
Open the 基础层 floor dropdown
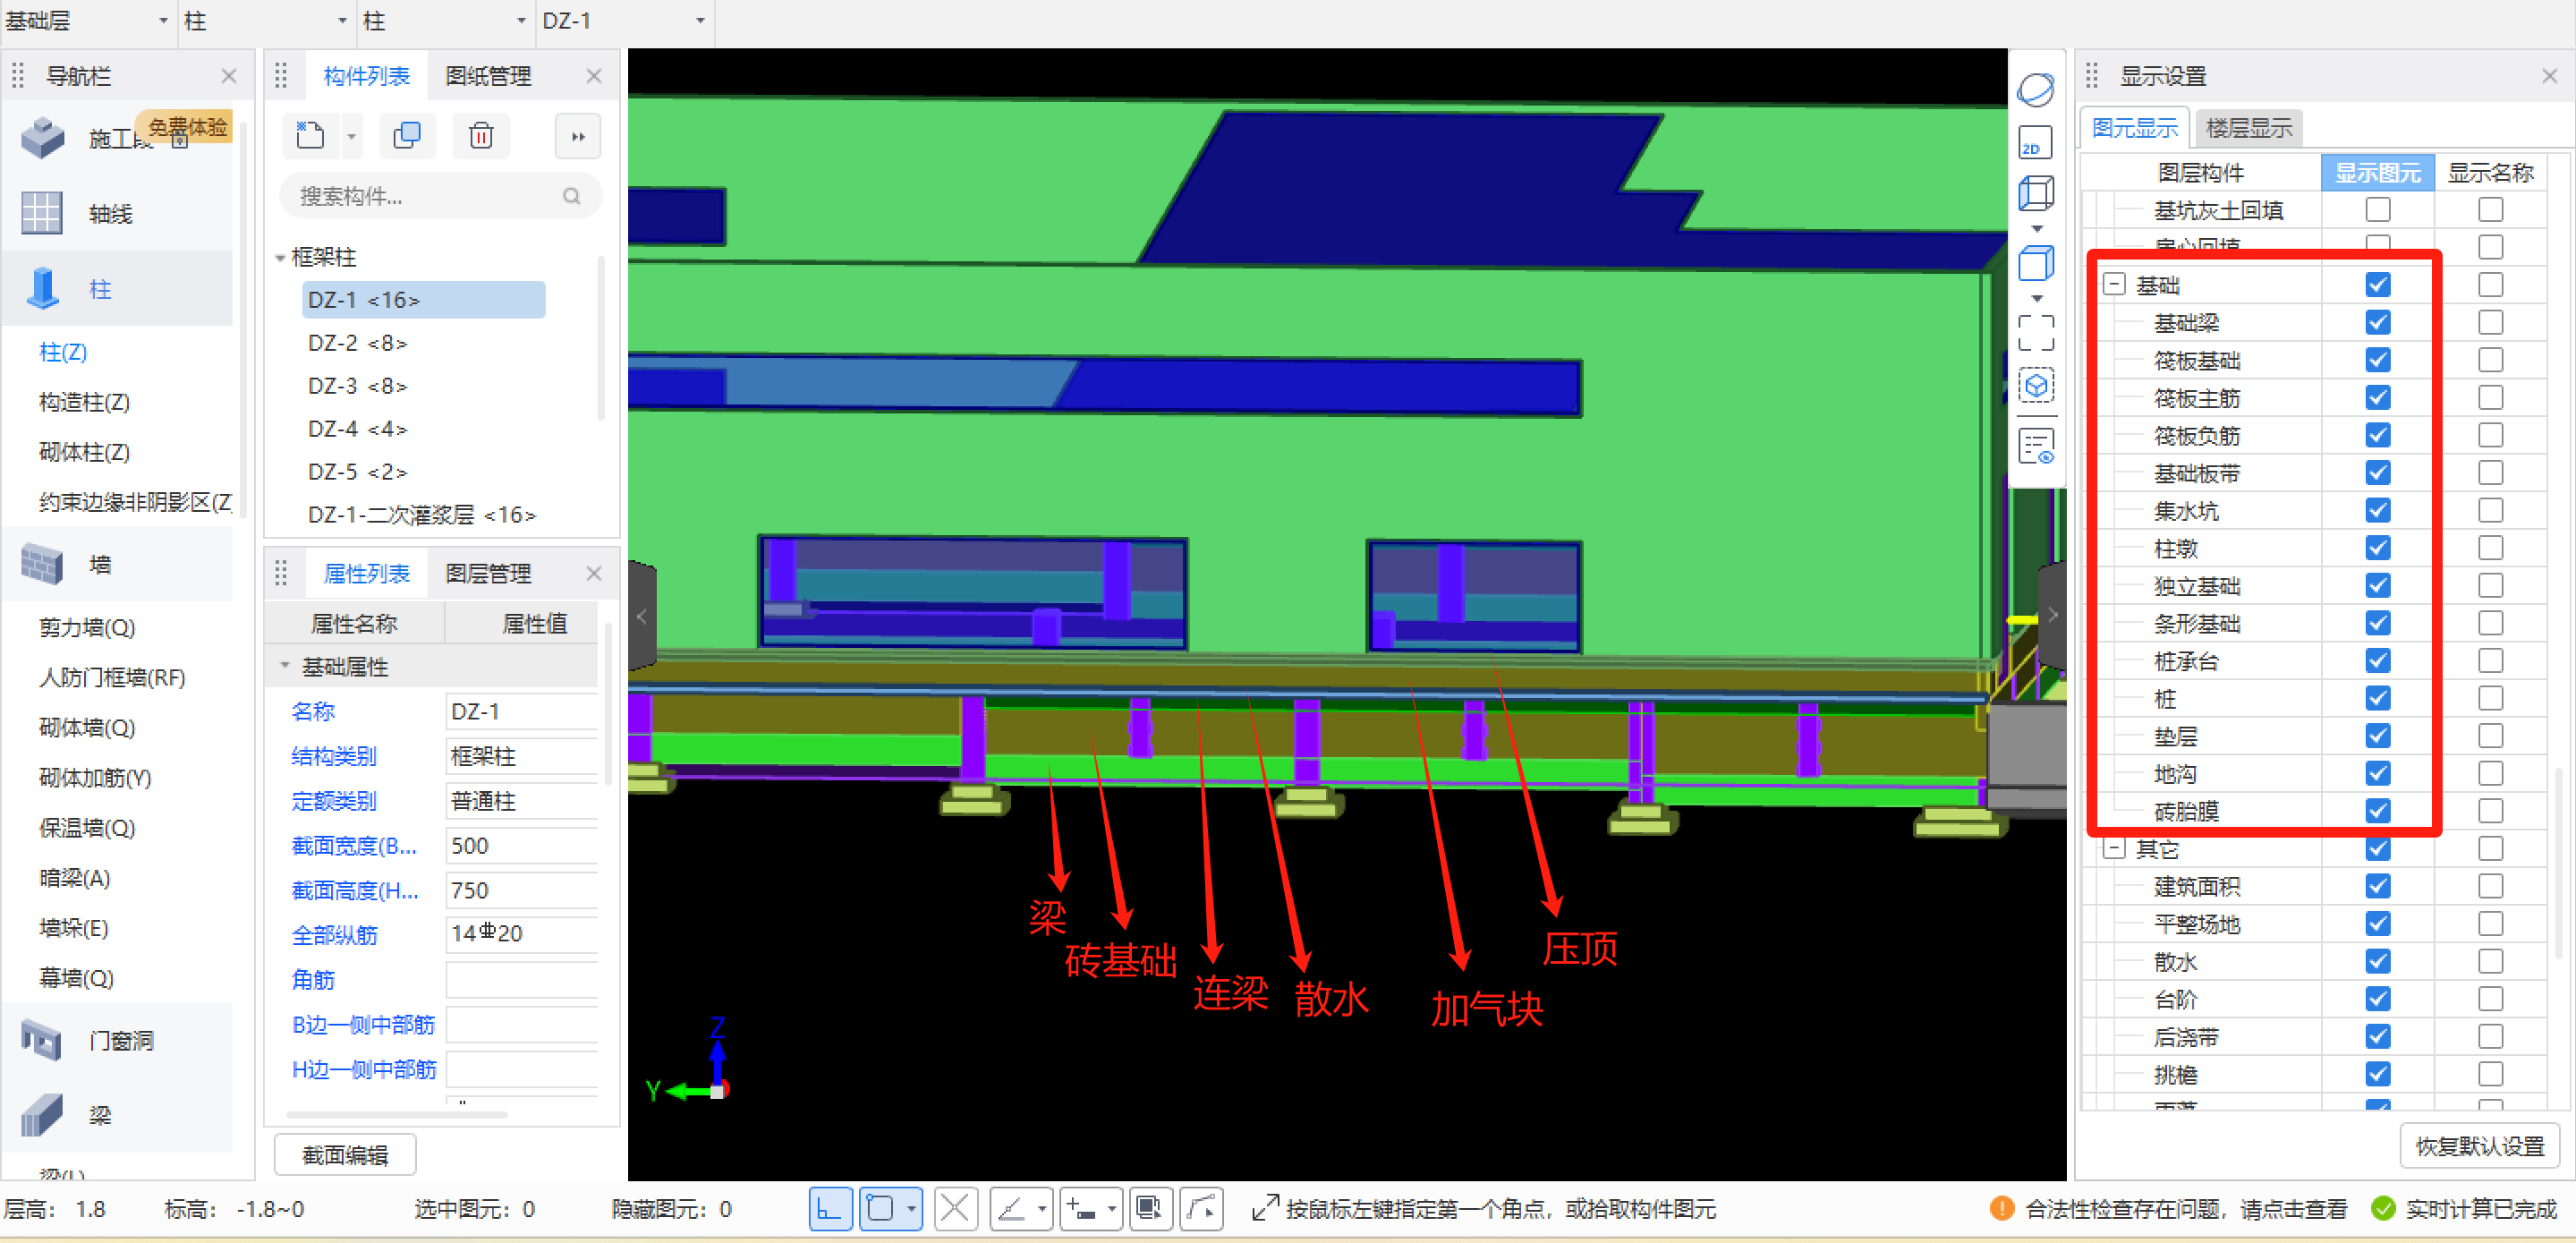(163, 21)
